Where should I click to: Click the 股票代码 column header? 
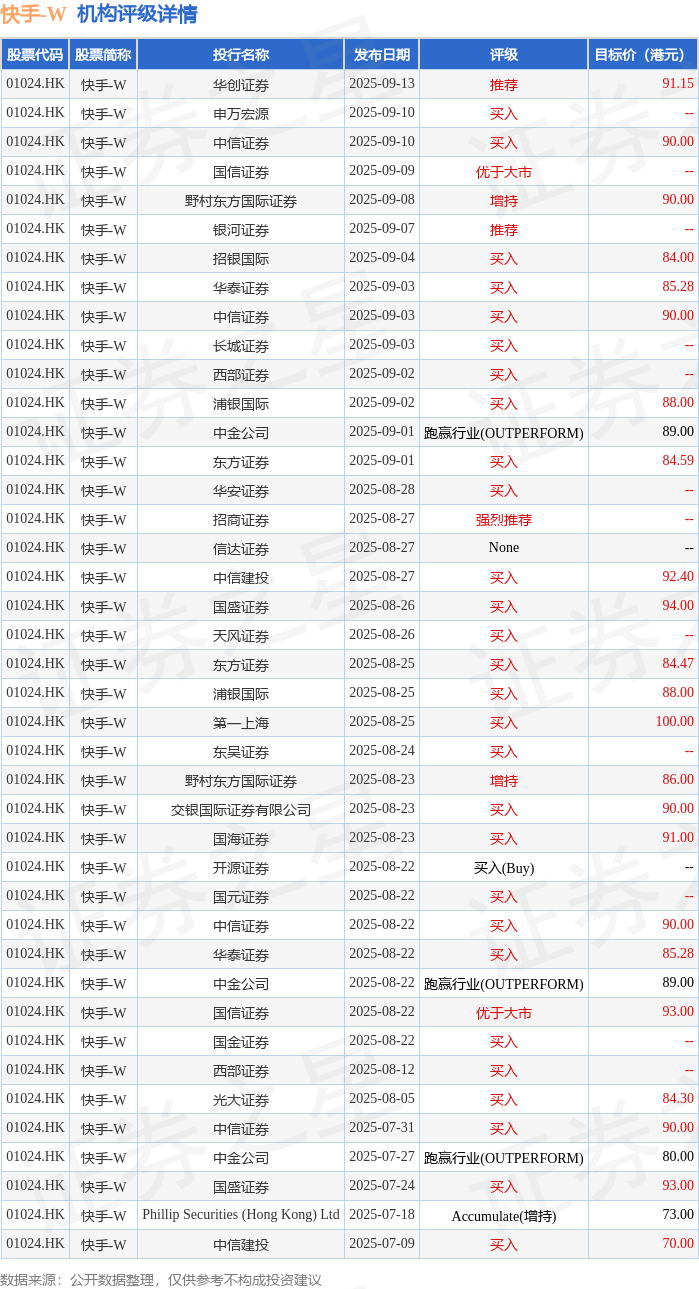tap(35, 55)
